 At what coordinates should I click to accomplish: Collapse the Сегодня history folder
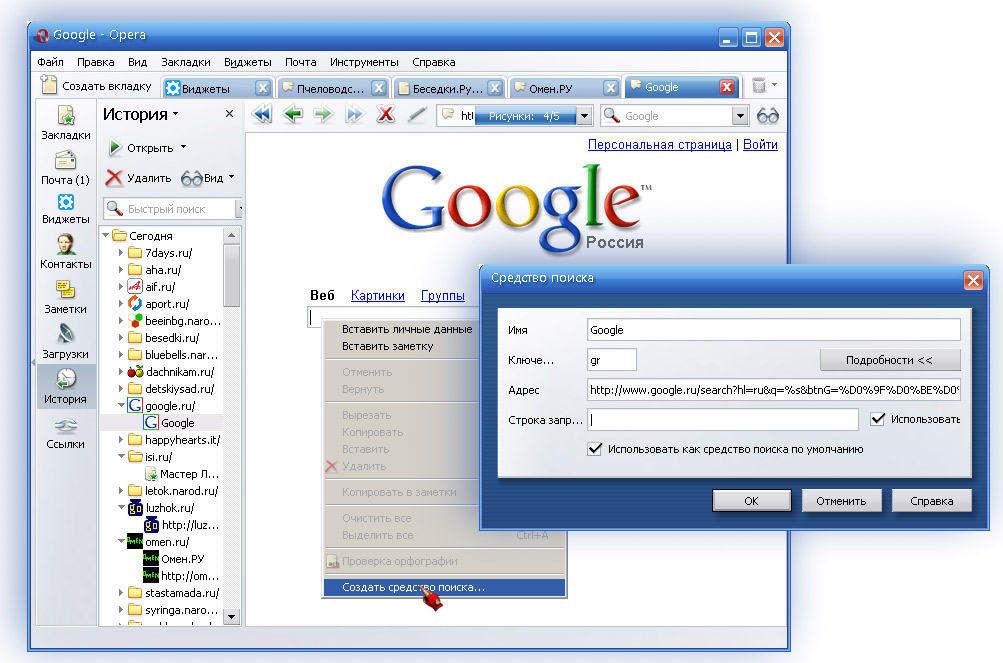pyautogui.click(x=106, y=236)
